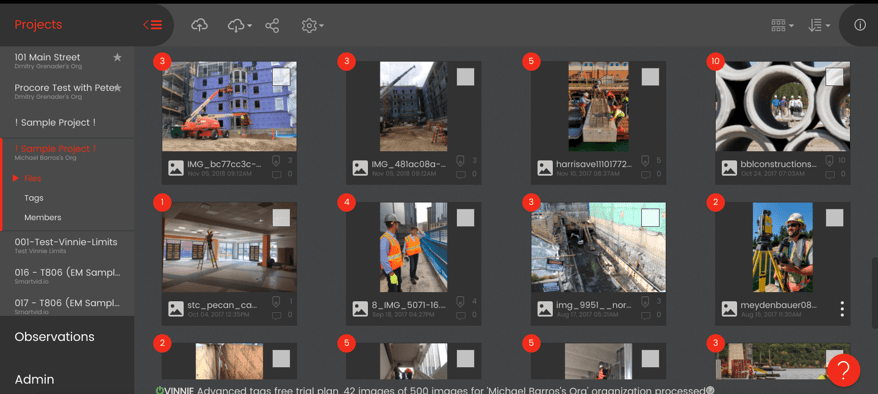Click the red 3 badge on img_9951__nor
This screenshot has width=878, height=394.
(531, 203)
